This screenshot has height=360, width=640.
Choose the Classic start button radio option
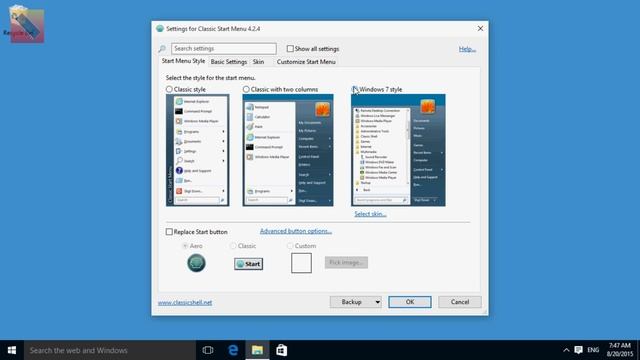point(233,246)
